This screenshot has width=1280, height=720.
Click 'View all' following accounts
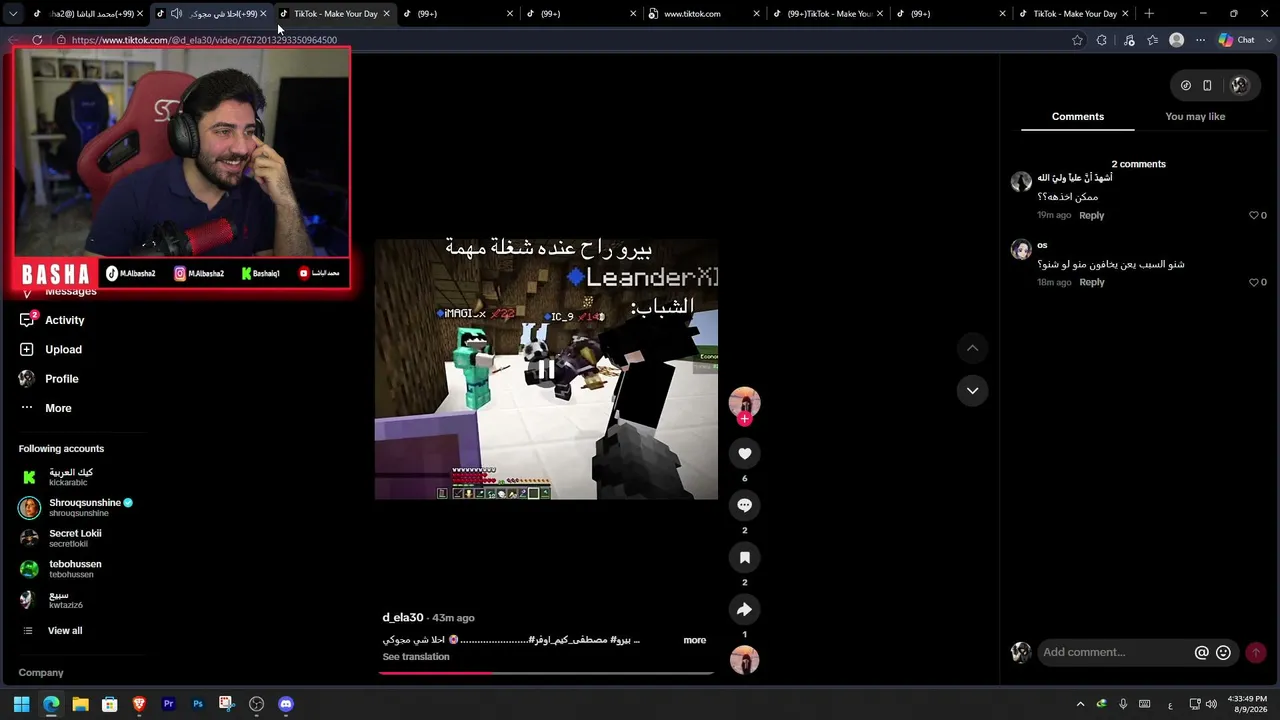pos(65,631)
